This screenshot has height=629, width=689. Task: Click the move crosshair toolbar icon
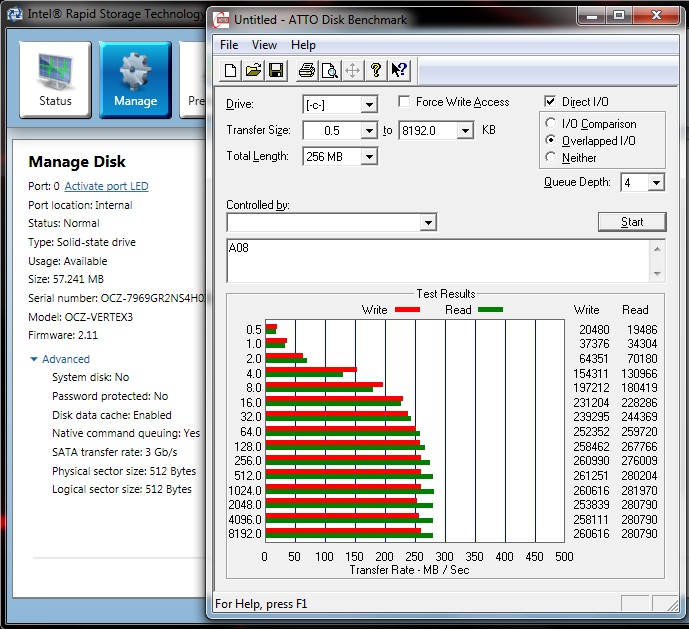(352, 70)
